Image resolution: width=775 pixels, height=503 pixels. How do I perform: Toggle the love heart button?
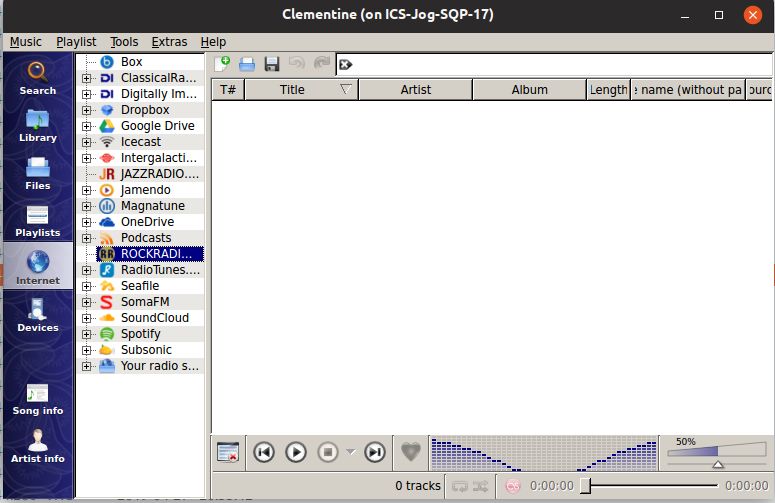pos(410,452)
